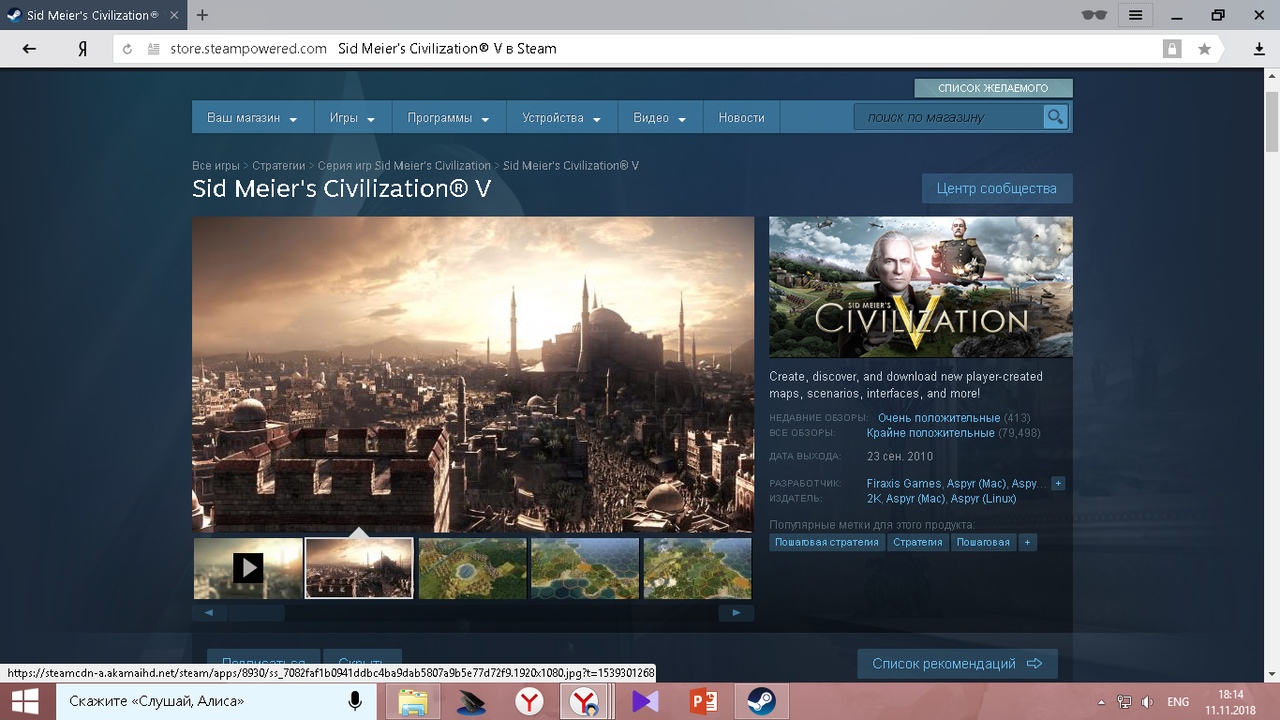Expand the developer list plus button
Image resolution: width=1280 pixels, height=720 pixels.
click(x=1058, y=484)
